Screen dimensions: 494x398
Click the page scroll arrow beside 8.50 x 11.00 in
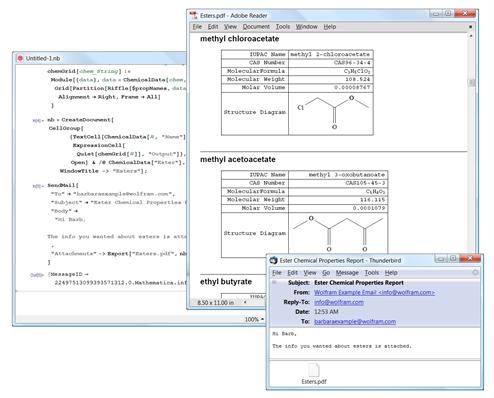[x=245, y=302]
